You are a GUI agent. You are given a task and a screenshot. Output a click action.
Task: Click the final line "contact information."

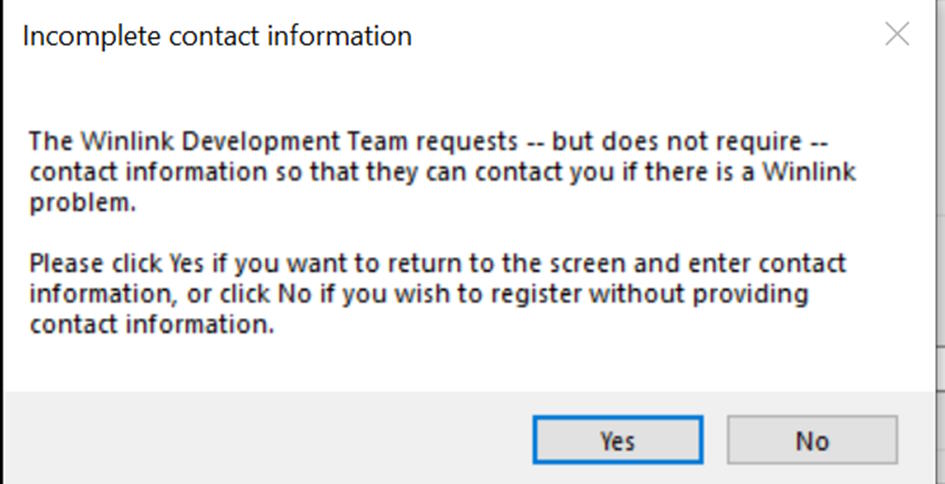coord(151,326)
